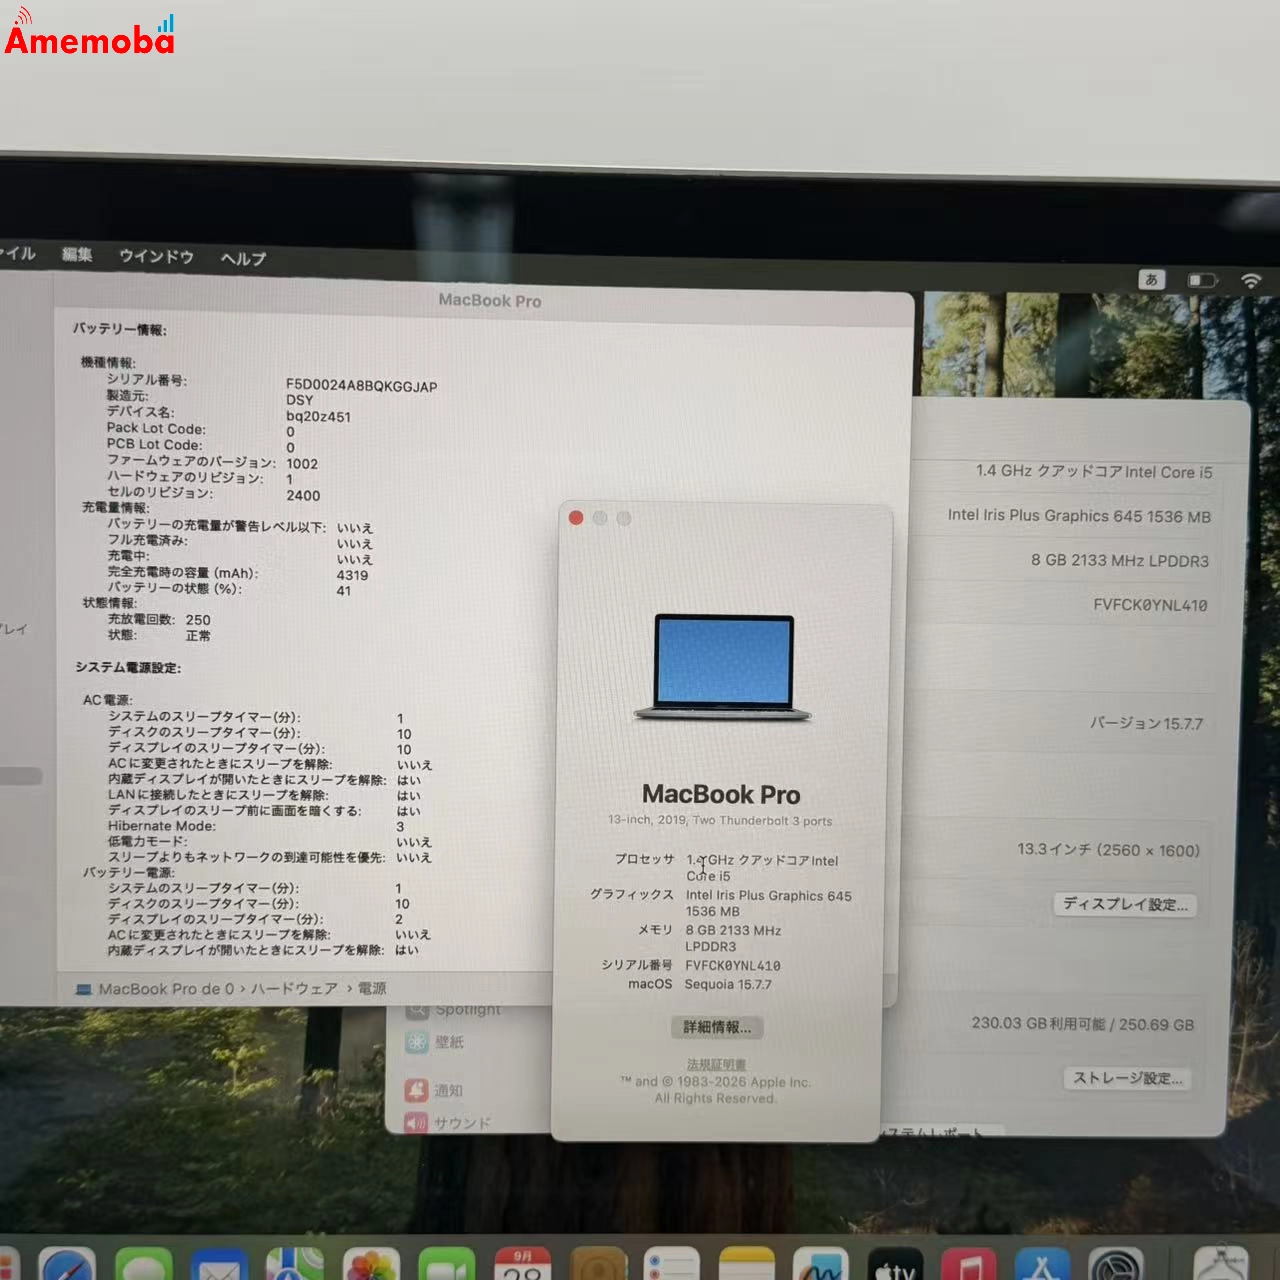Click バージョン15.7.7 in Settings window

tap(1147, 723)
